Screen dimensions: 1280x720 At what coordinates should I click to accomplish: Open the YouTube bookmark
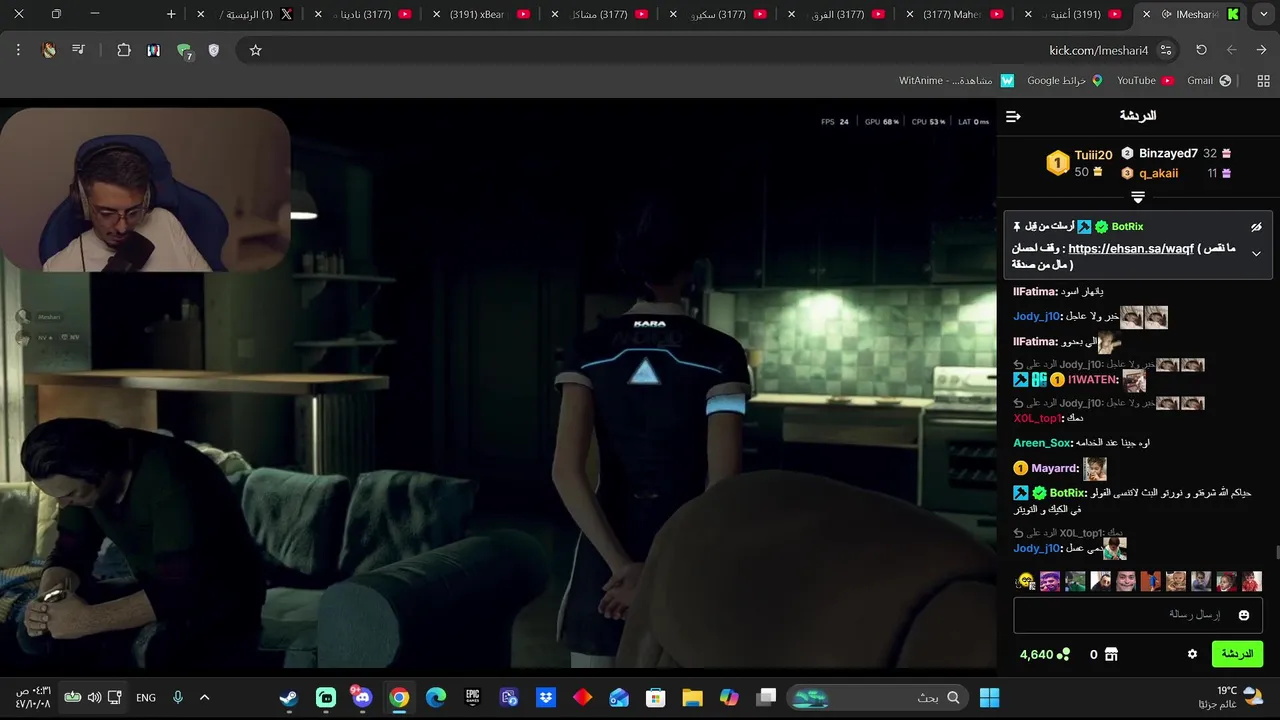(1145, 80)
